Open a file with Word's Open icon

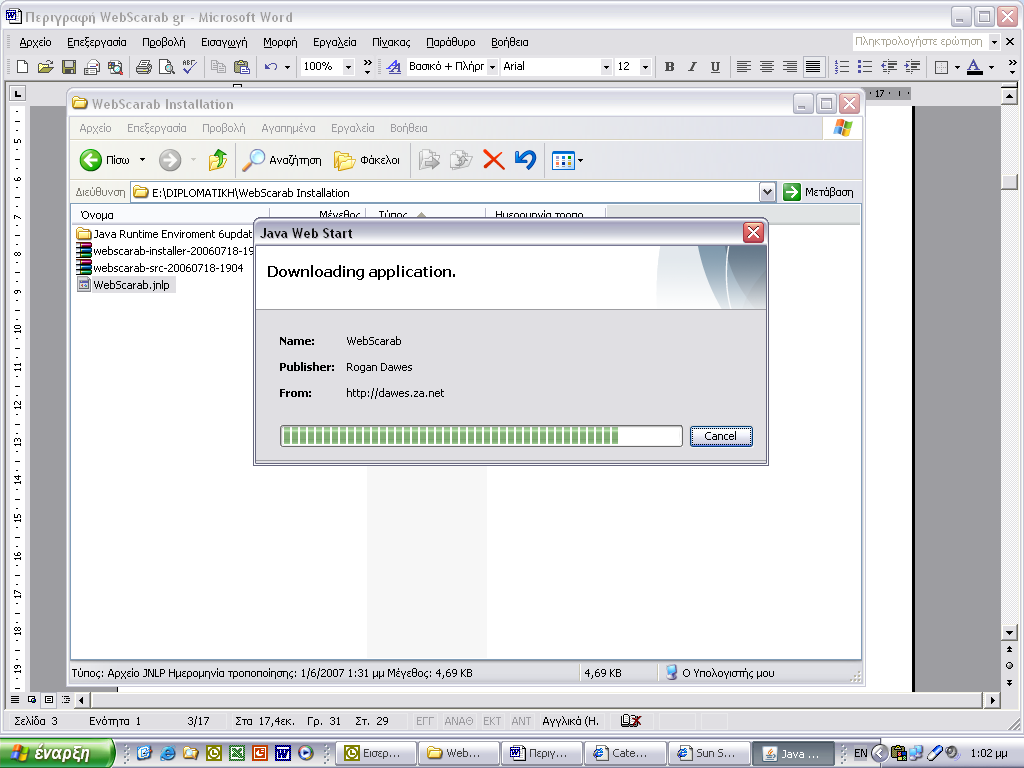(45, 67)
